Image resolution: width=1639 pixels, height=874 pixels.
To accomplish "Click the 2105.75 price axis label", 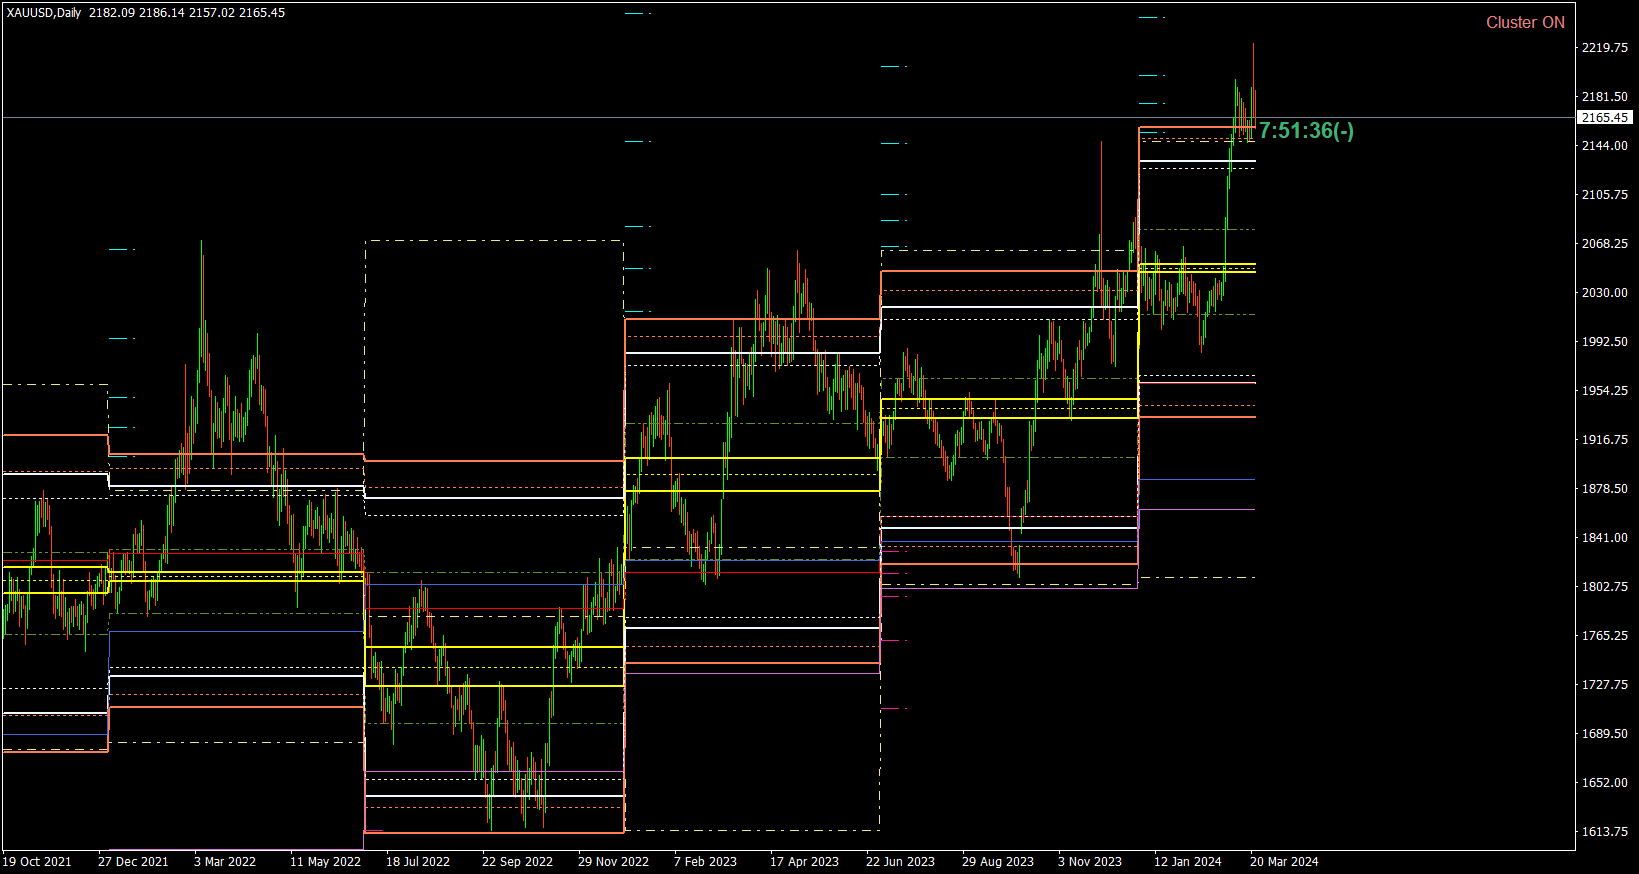I will 1604,195.
